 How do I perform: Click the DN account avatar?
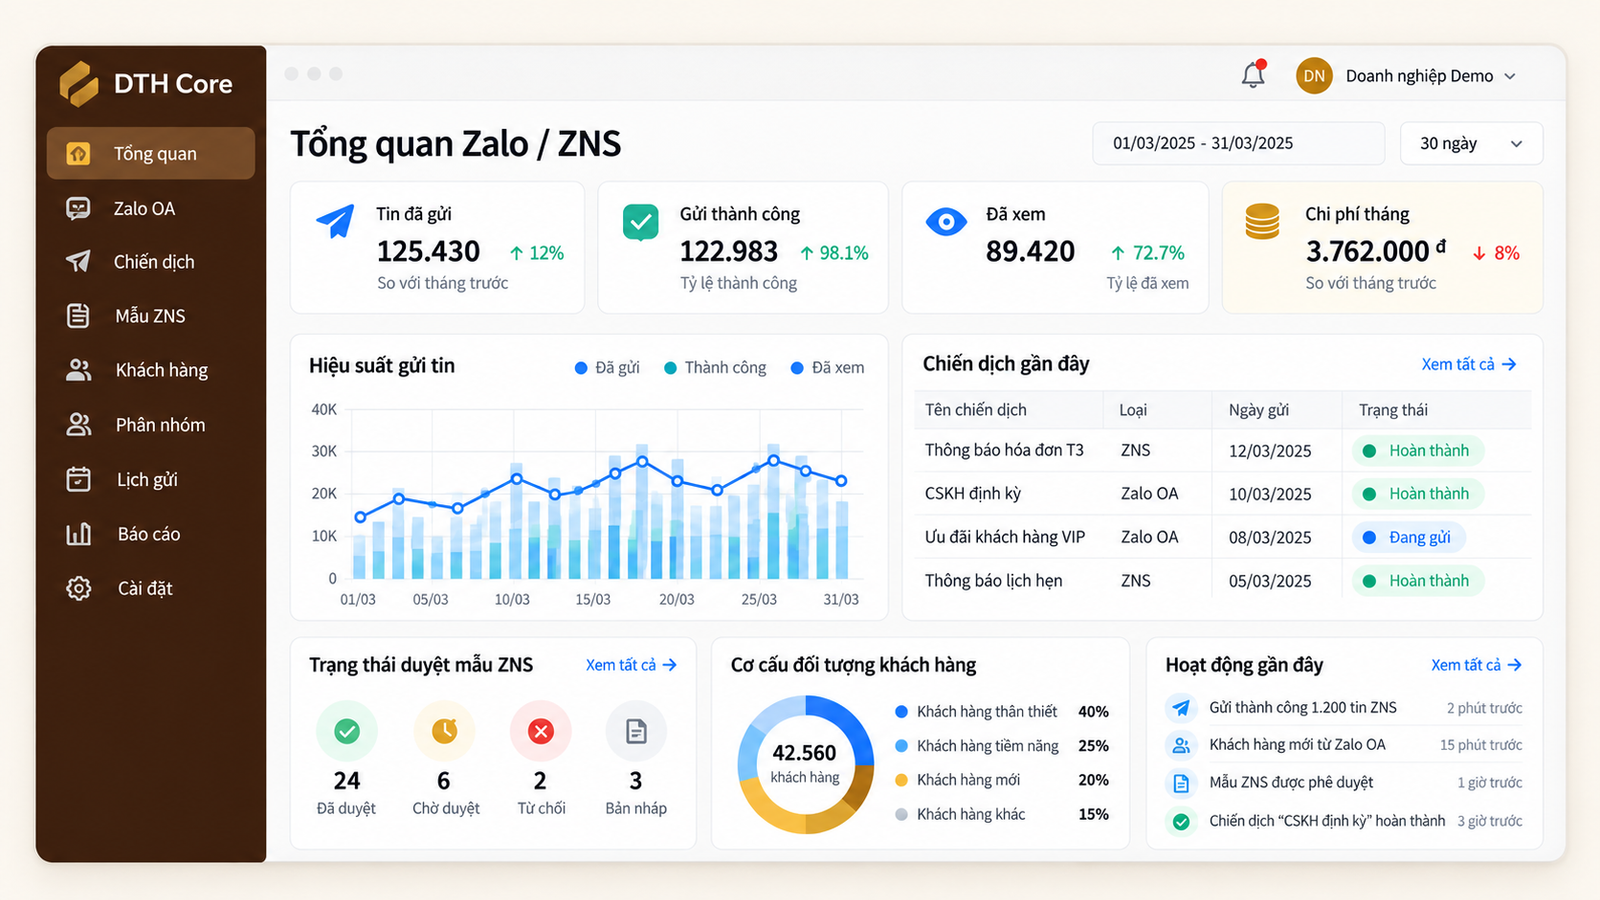(x=1314, y=76)
